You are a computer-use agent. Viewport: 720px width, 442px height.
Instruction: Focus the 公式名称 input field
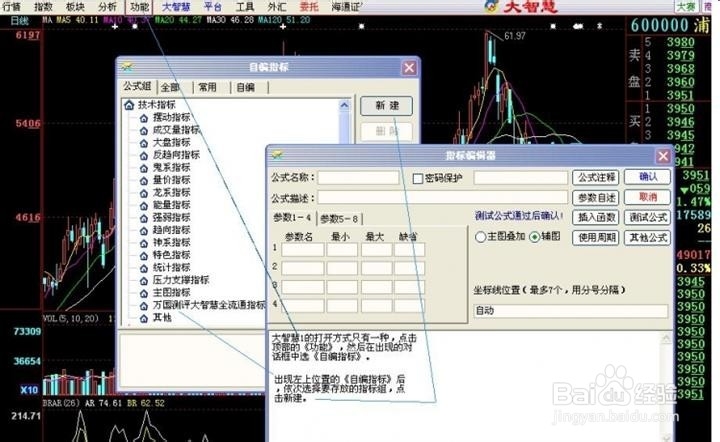pos(358,178)
